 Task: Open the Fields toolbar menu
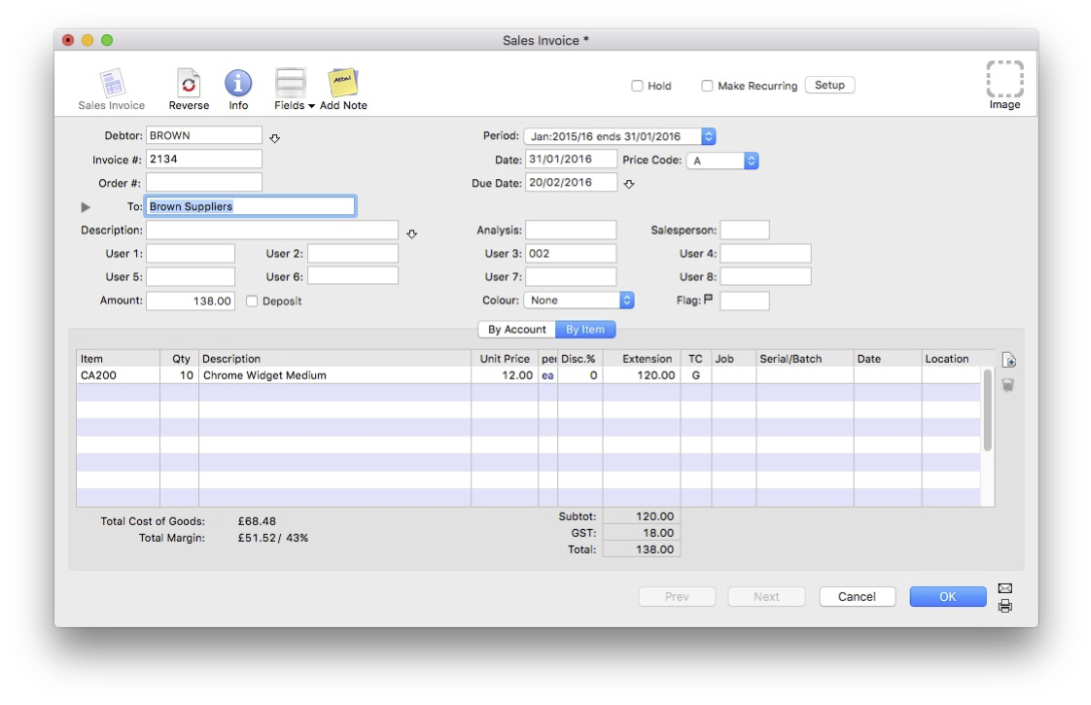(293, 89)
